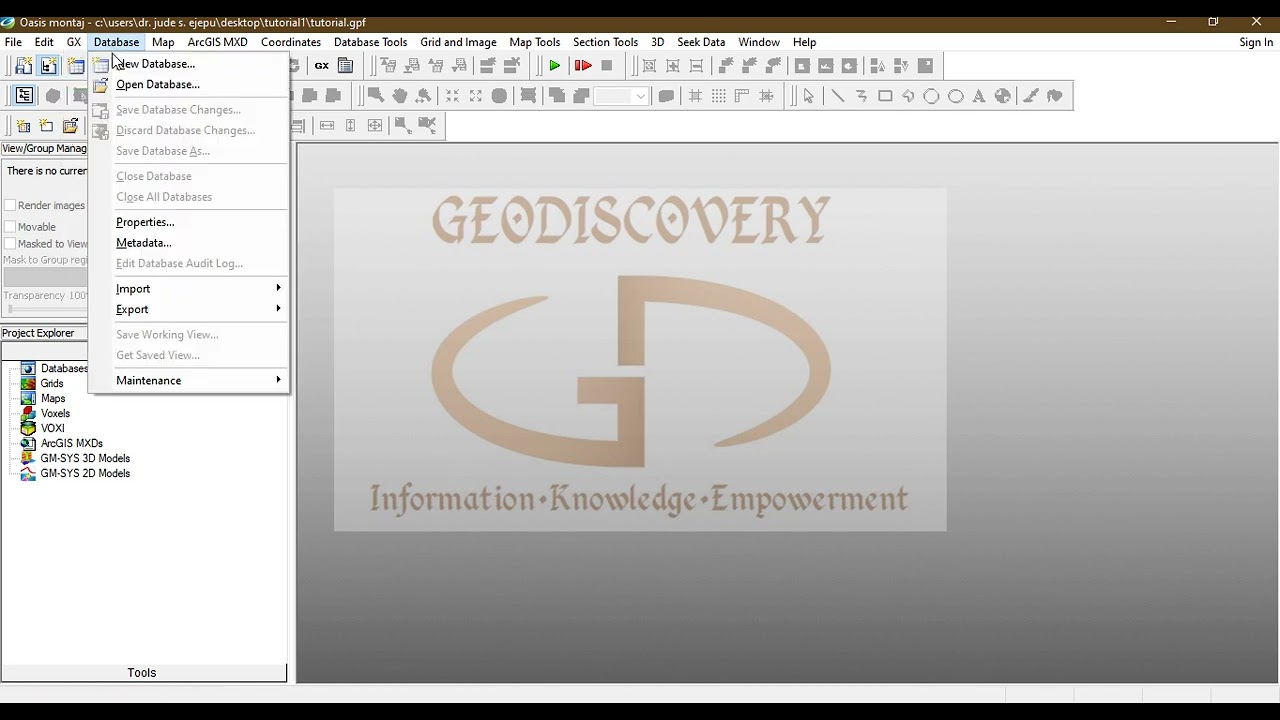
Task: Select Voxels in Project Explorer
Action: [56, 414]
